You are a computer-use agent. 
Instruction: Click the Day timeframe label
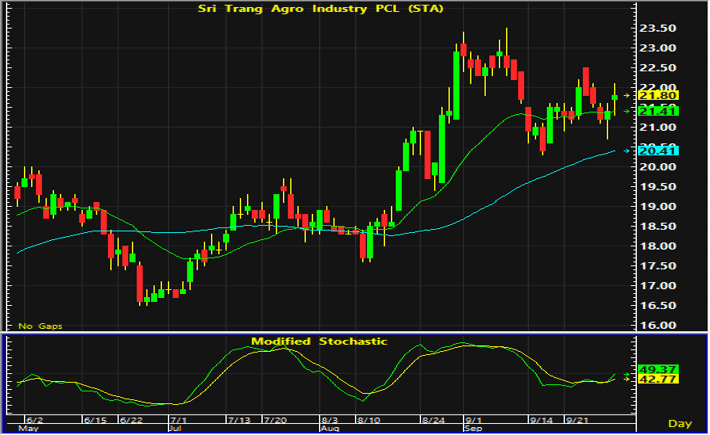[x=680, y=424]
